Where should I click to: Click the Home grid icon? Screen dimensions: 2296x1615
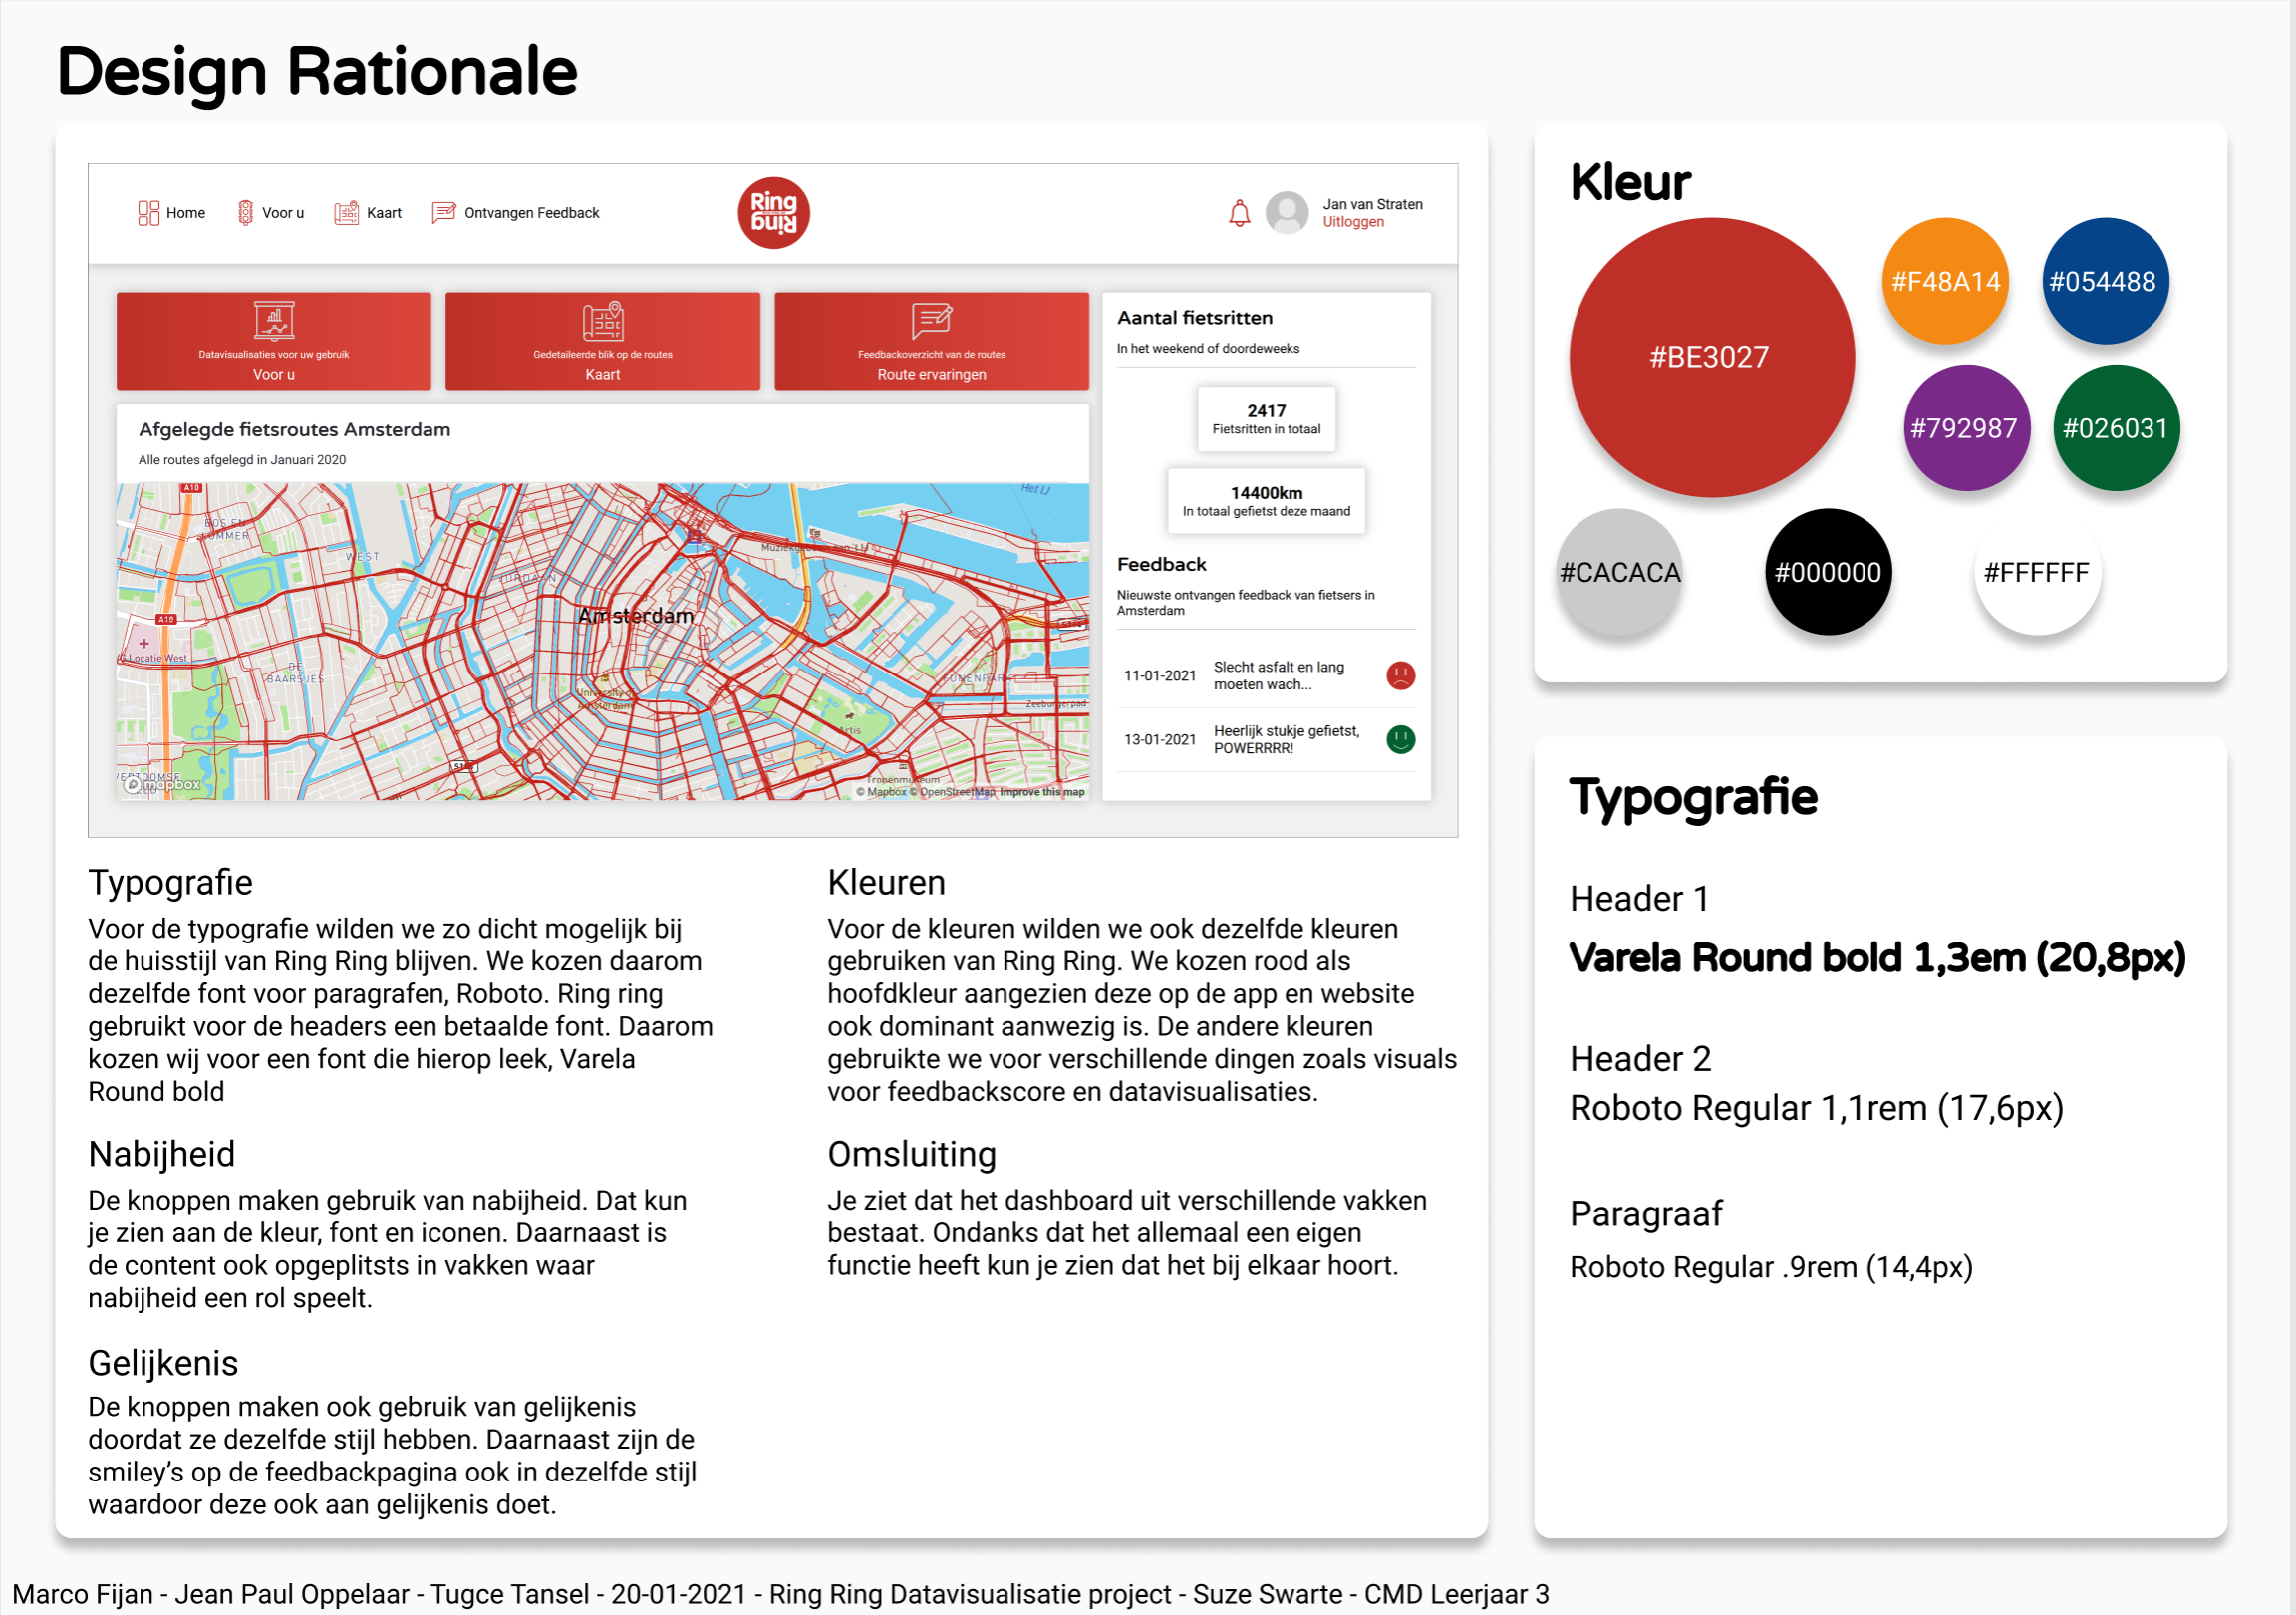148,213
